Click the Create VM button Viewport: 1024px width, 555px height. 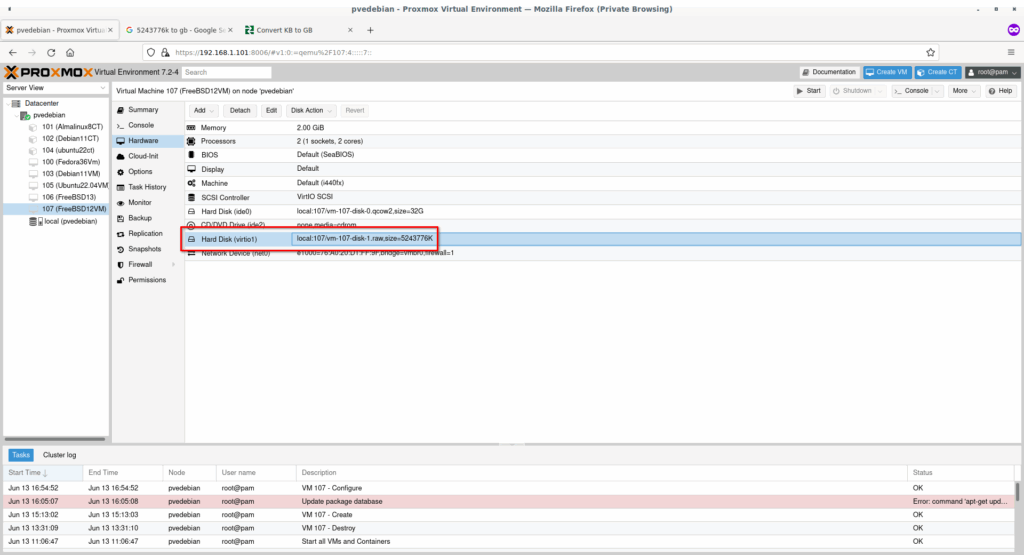887,72
